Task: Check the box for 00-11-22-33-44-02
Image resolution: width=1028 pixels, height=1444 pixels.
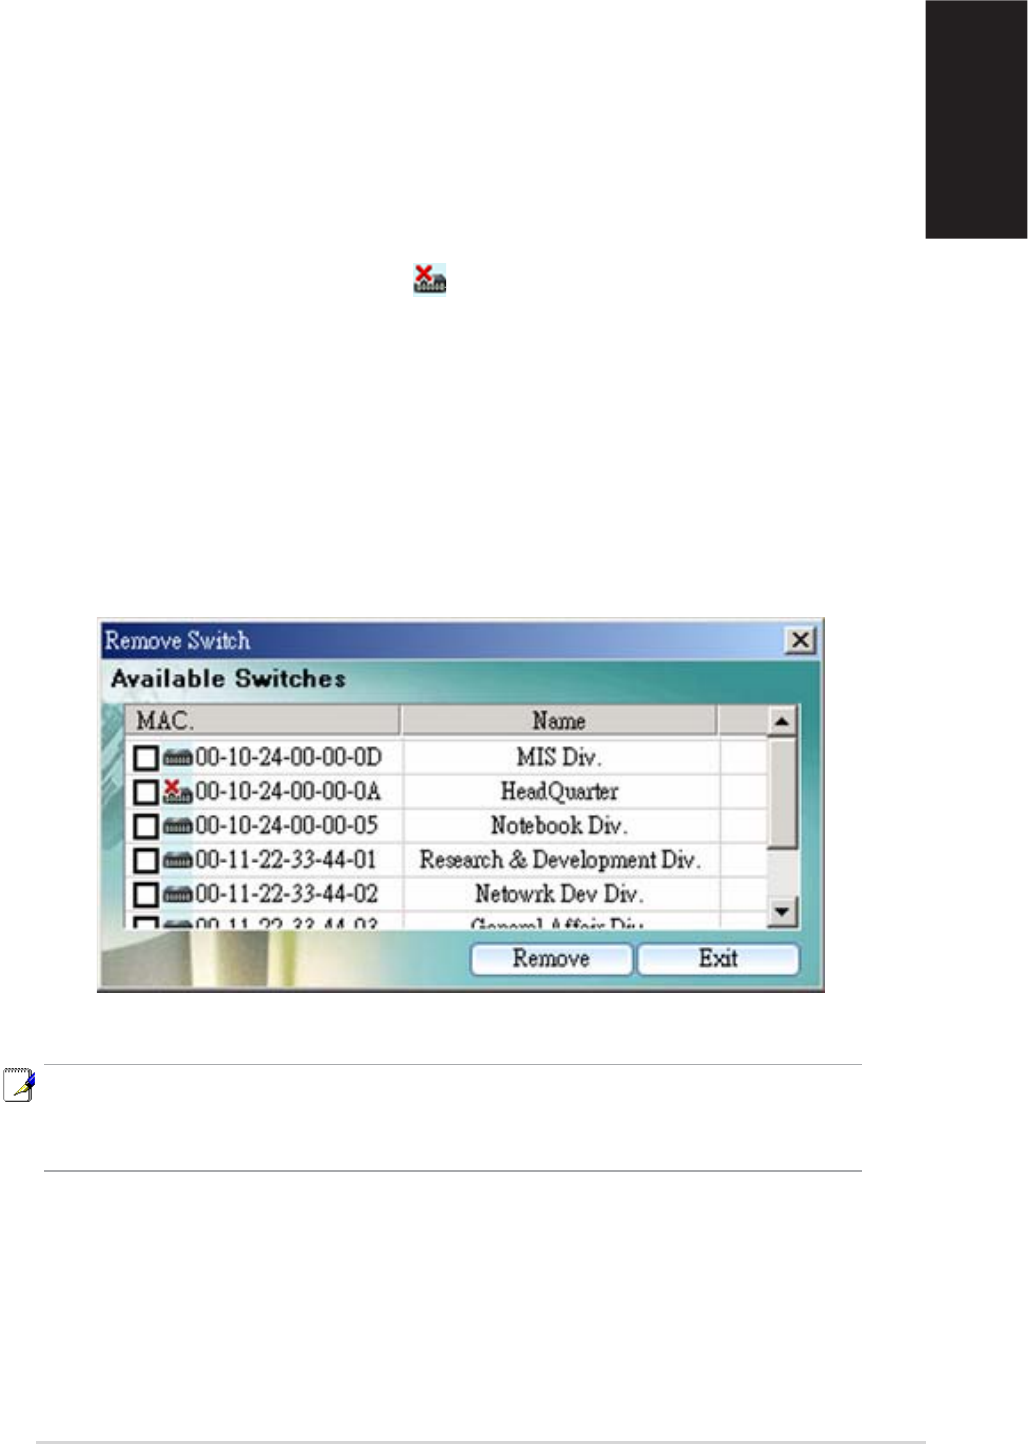Action: coord(145,894)
